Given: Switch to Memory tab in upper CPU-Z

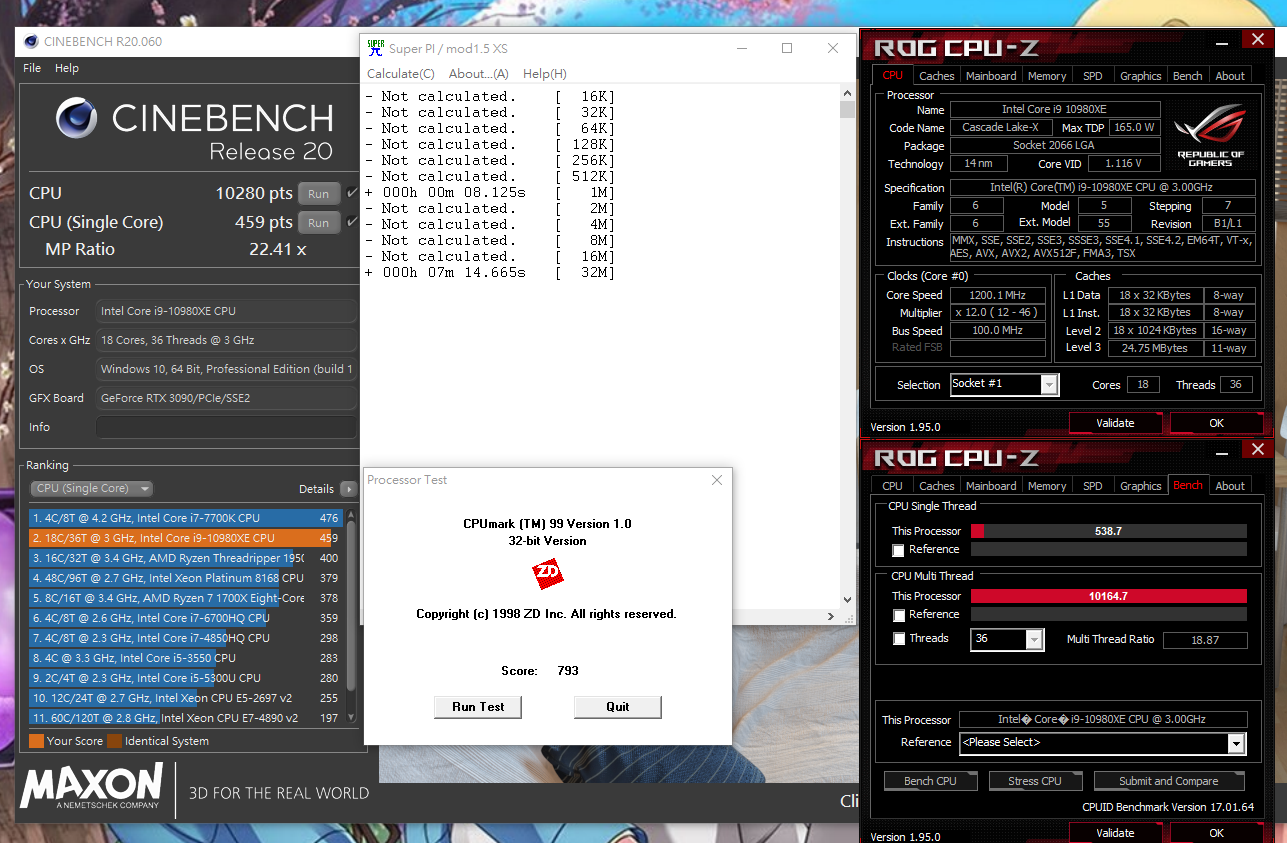Looking at the screenshot, I should coord(1047,76).
